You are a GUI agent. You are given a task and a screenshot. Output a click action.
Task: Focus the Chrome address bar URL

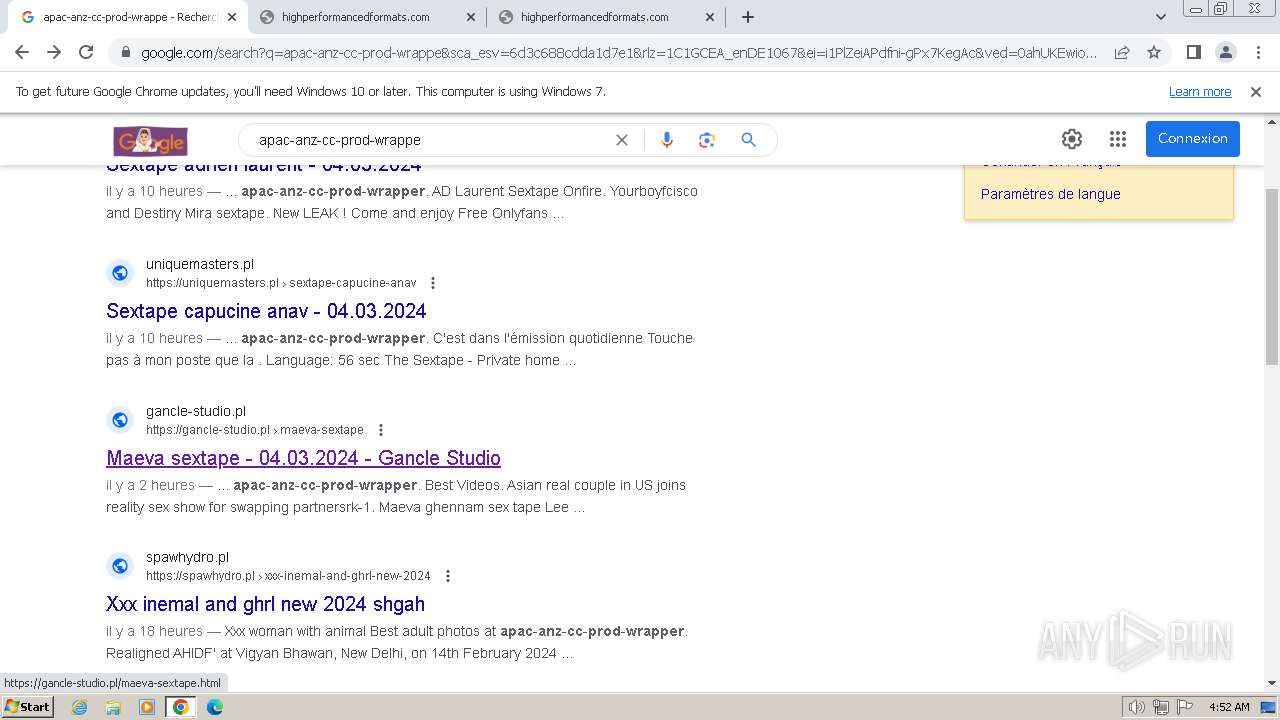click(619, 53)
